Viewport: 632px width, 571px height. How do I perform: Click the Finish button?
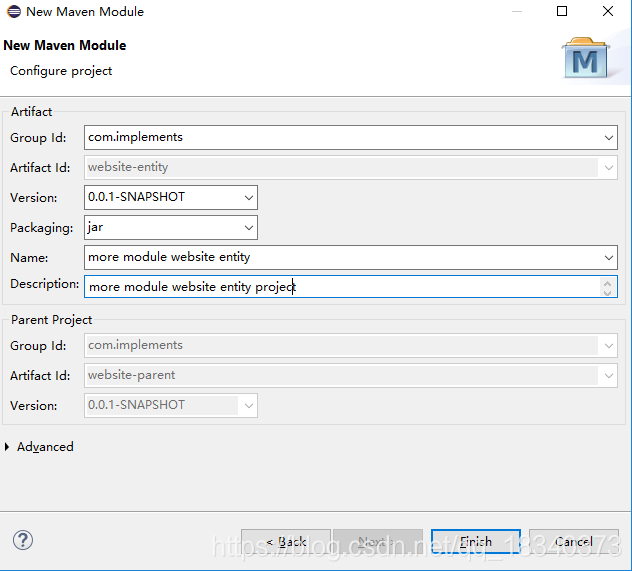(x=476, y=541)
